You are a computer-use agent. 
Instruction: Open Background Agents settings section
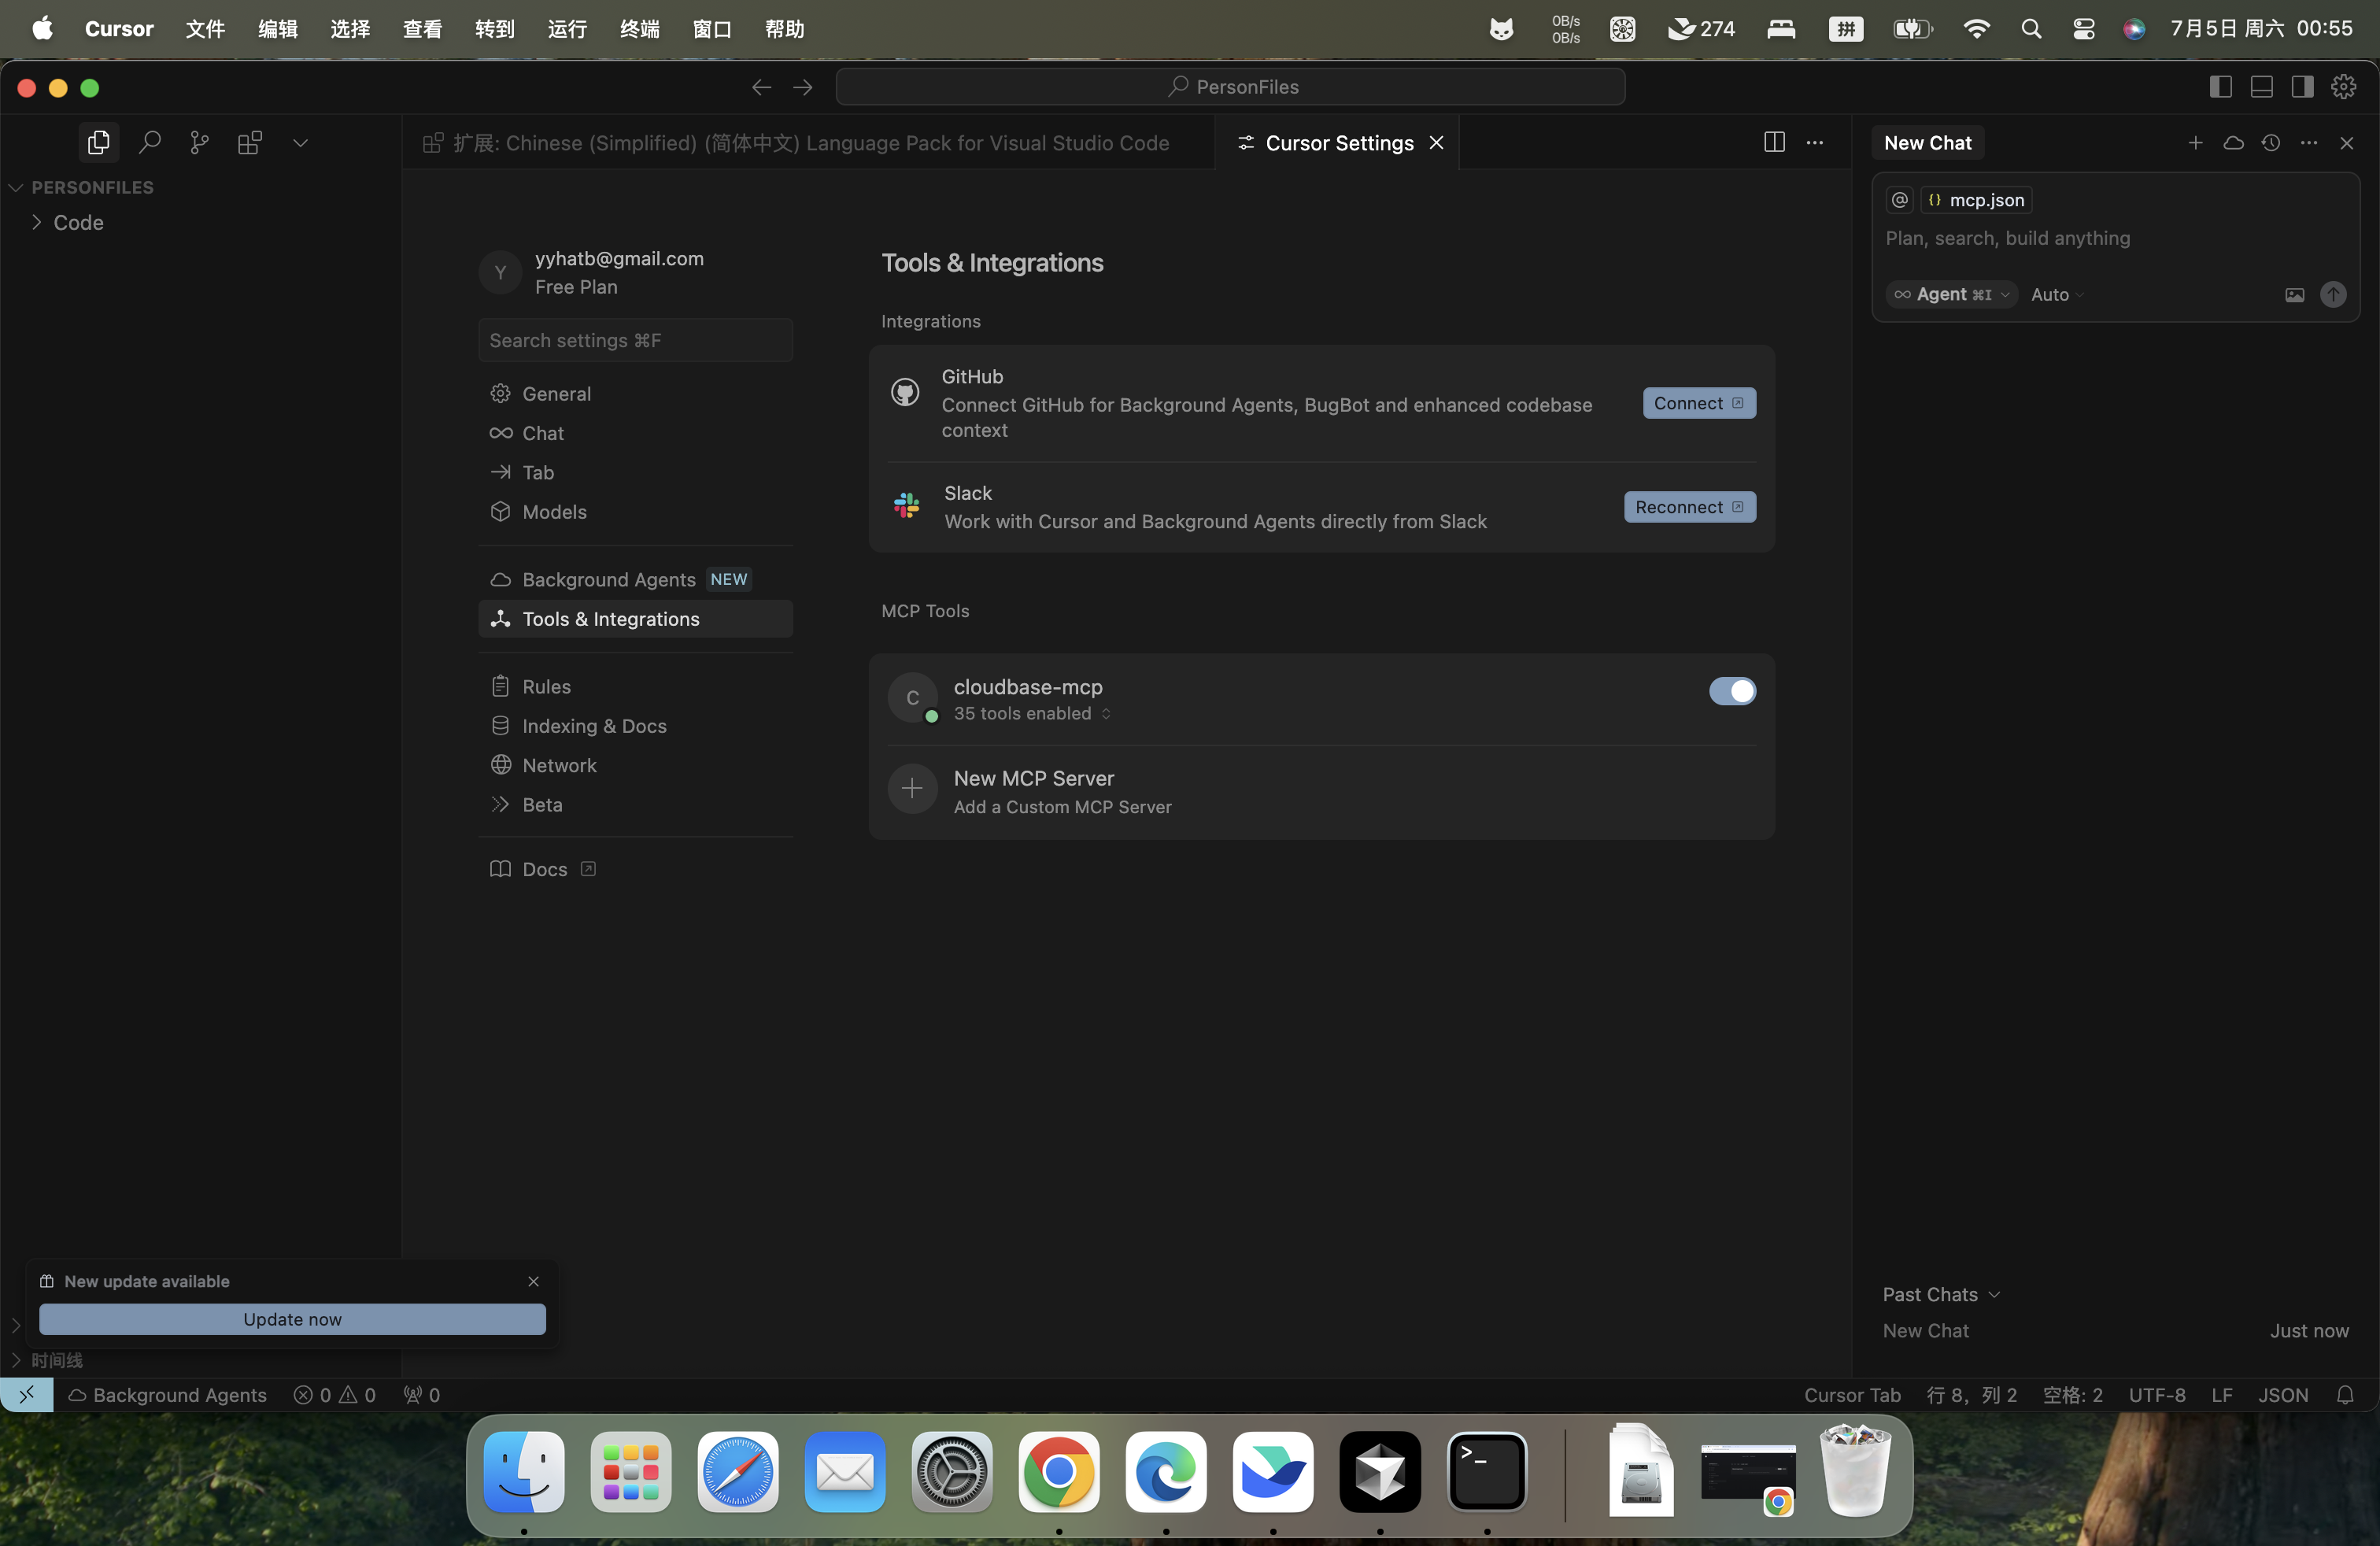point(635,580)
